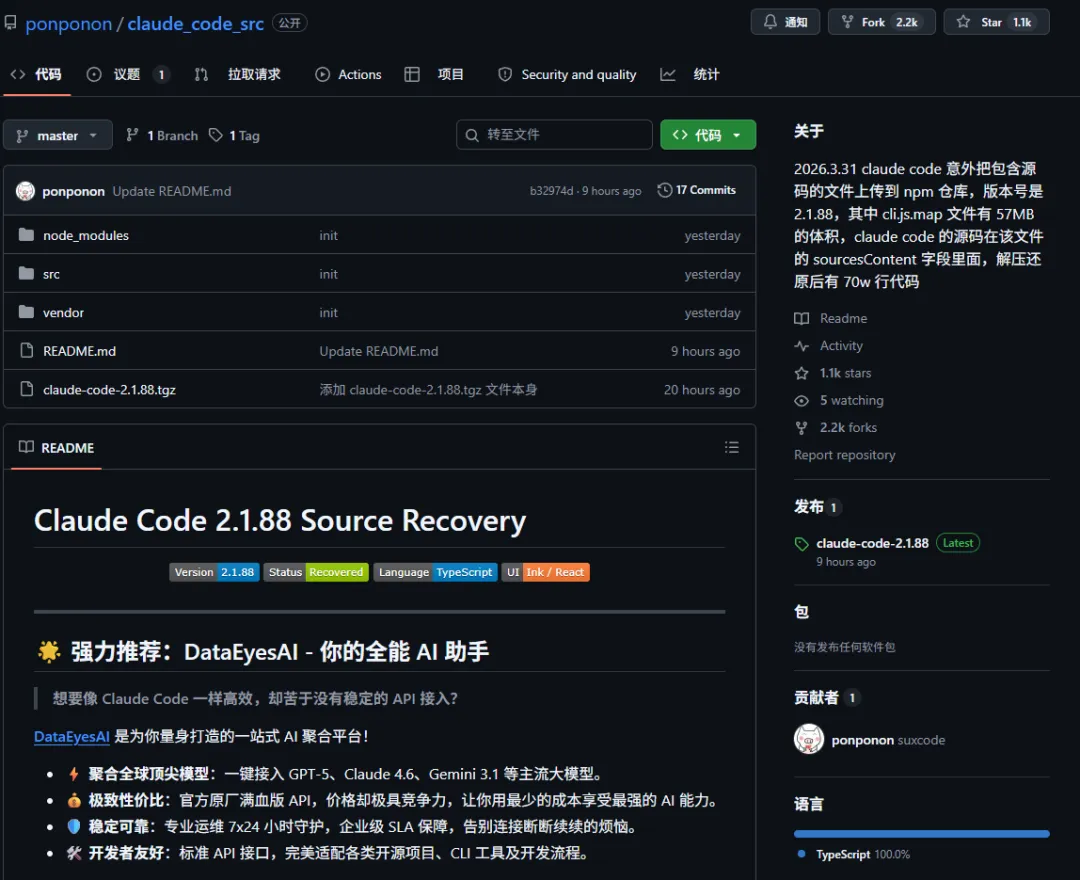Click the Status Recovered badge
This screenshot has width=1080, height=880.
[315, 572]
